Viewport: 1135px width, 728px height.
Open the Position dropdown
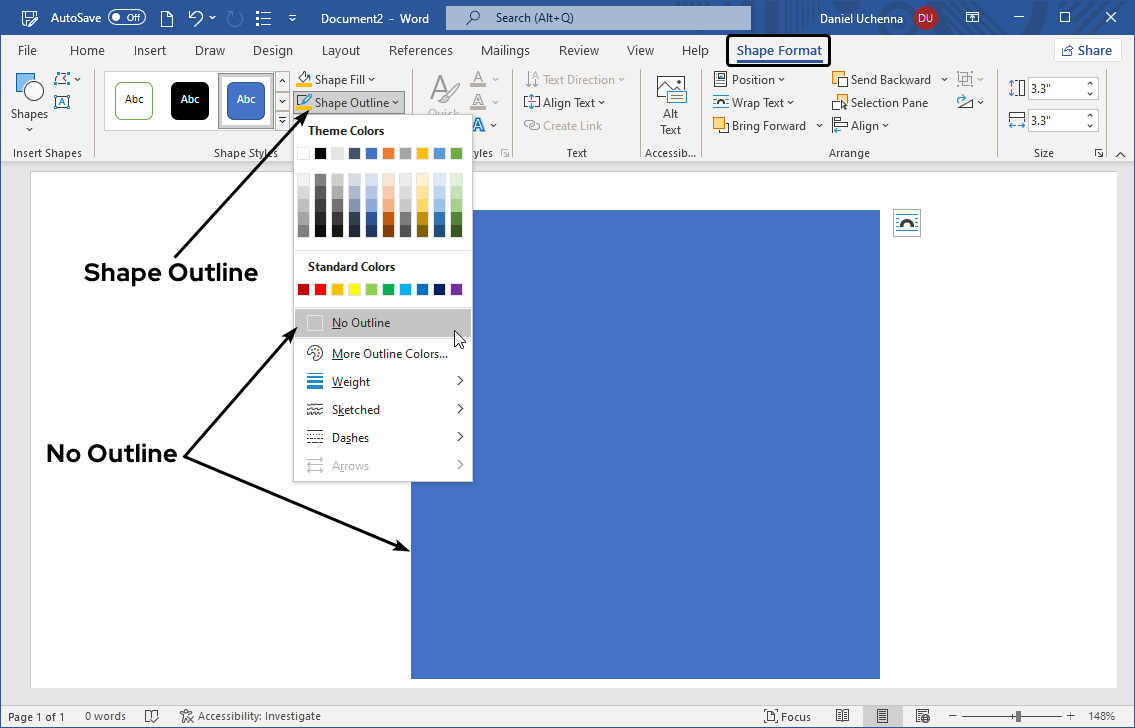750,80
